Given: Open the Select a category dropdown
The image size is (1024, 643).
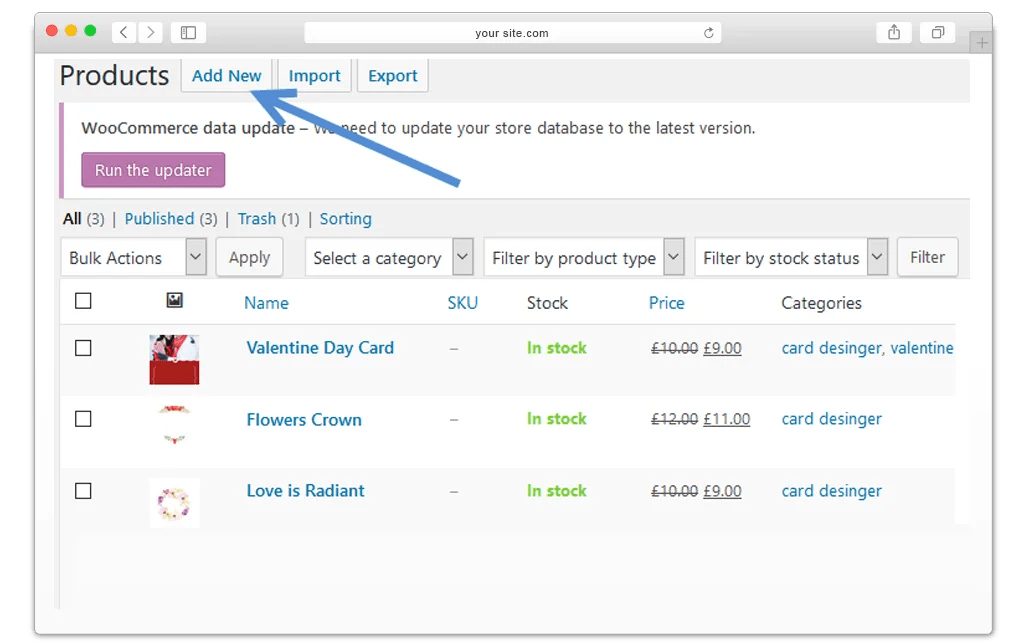Looking at the screenshot, I should (x=389, y=257).
